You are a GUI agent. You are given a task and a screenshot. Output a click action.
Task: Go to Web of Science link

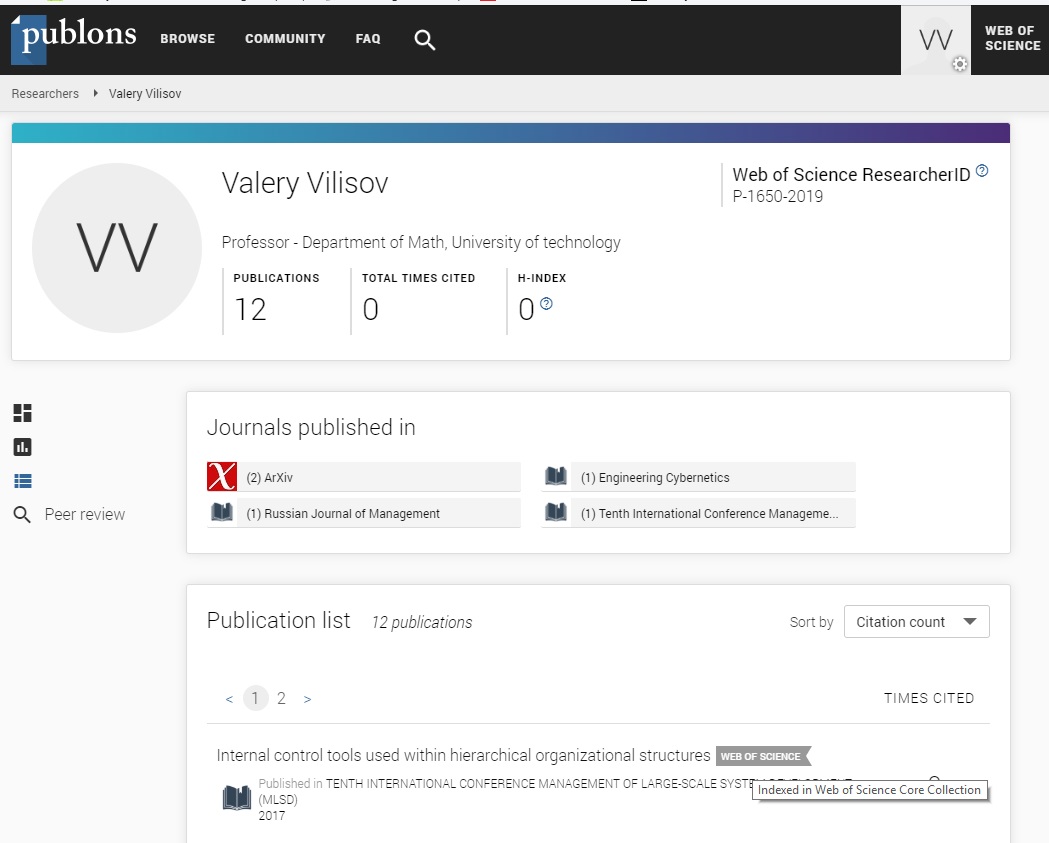1012,39
